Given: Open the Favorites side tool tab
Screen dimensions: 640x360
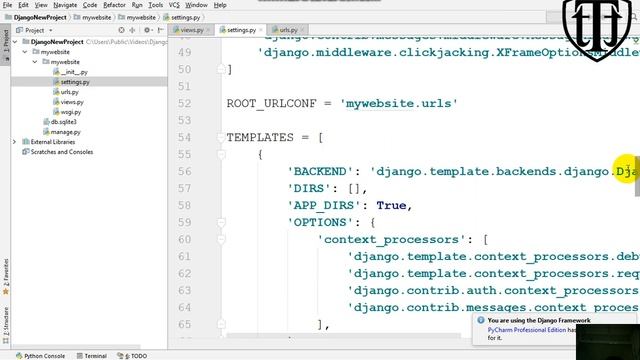Looking at the screenshot, I should [6, 277].
